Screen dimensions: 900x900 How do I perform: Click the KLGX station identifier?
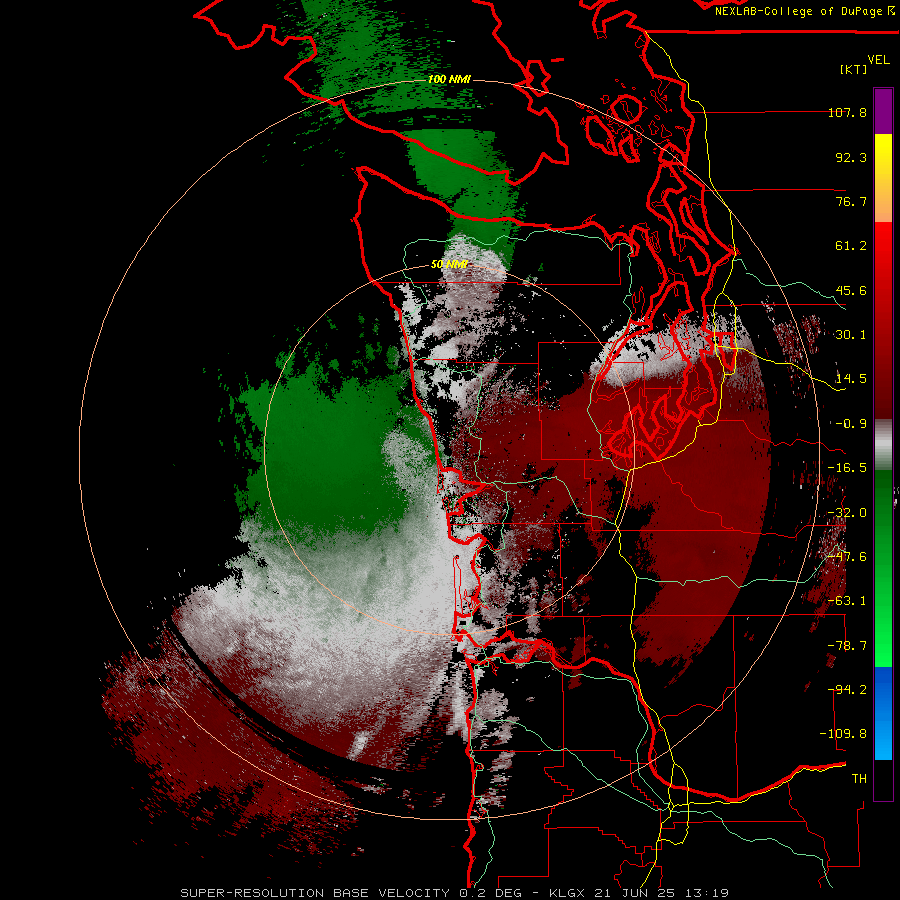coord(567,893)
